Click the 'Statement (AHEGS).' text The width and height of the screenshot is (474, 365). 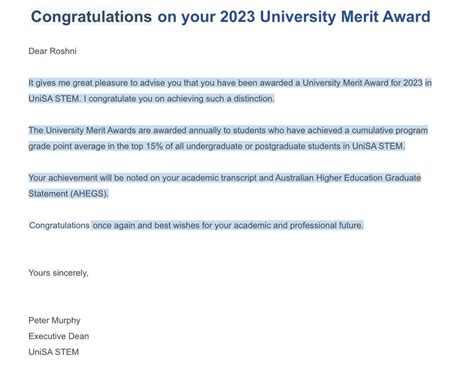click(x=68, y=194)
